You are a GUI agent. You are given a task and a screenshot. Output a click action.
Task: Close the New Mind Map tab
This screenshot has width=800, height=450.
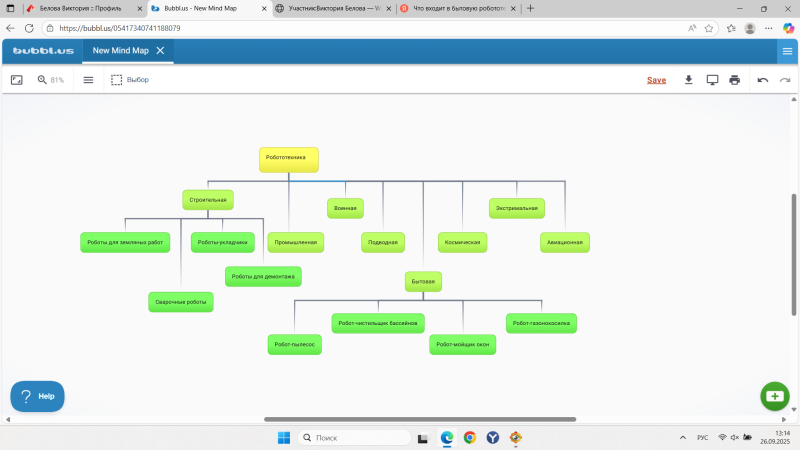coord(160,50)
